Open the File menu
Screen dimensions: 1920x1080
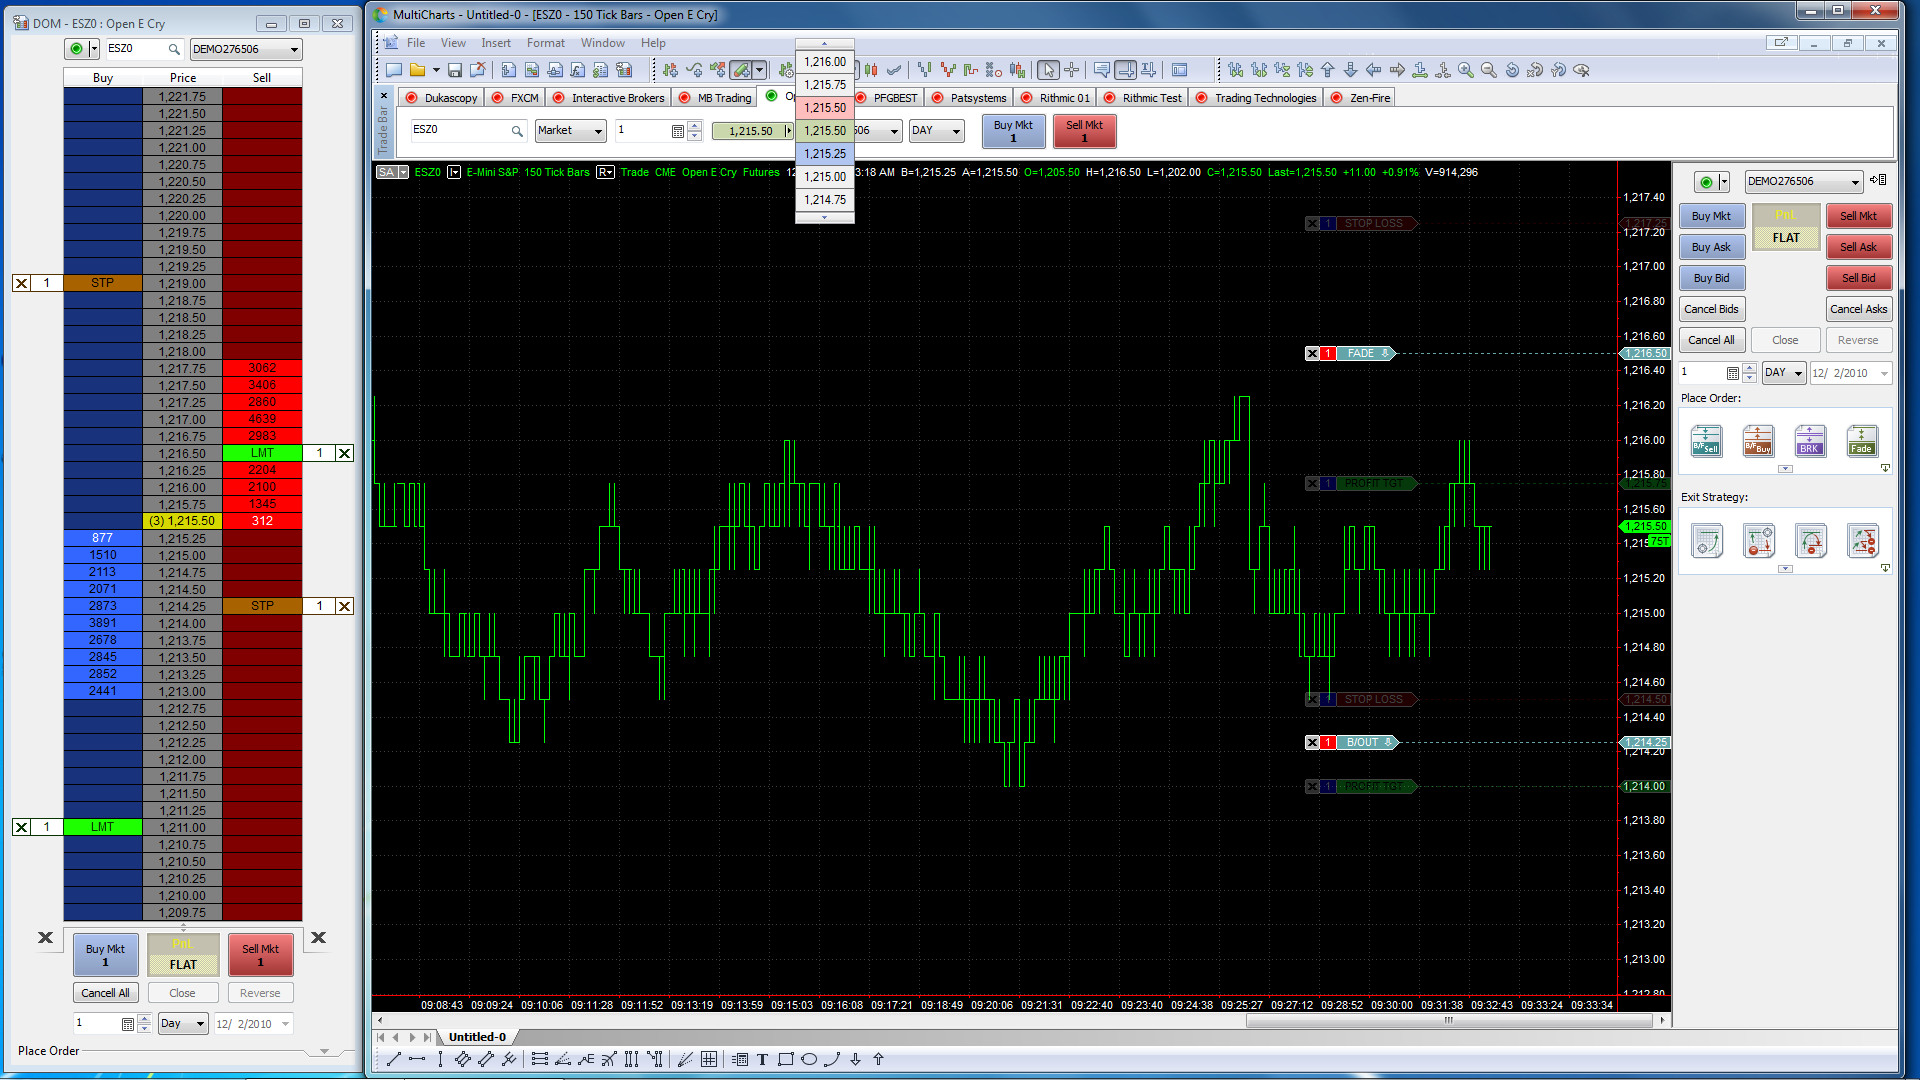coord(416,43)
